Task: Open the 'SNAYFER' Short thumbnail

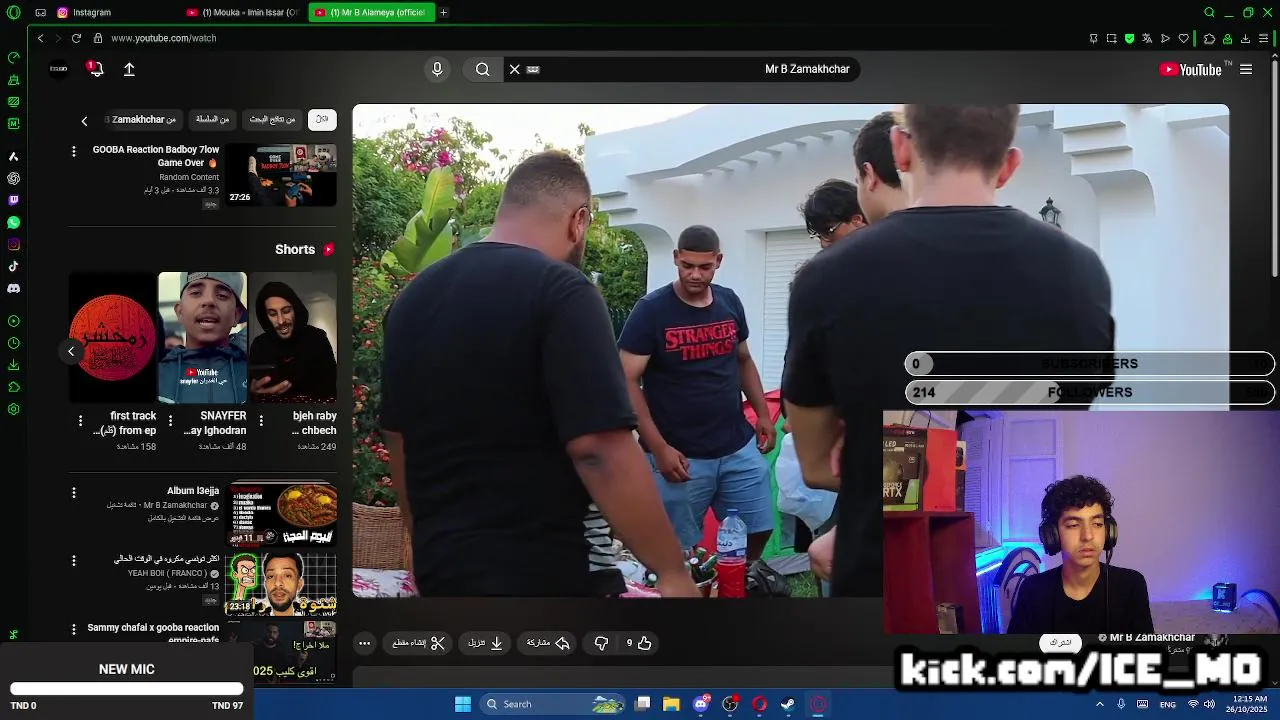Action: [x=202, y=338]
